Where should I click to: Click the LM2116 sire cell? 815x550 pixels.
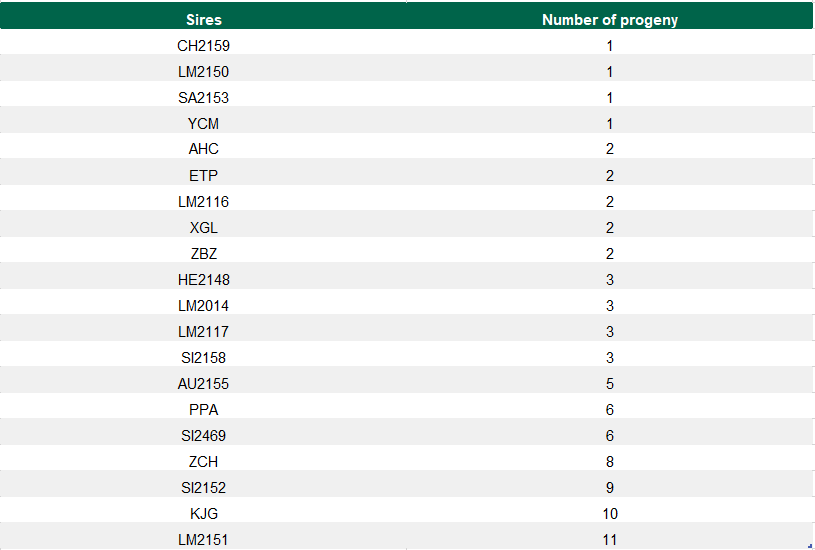click(204, 202)
